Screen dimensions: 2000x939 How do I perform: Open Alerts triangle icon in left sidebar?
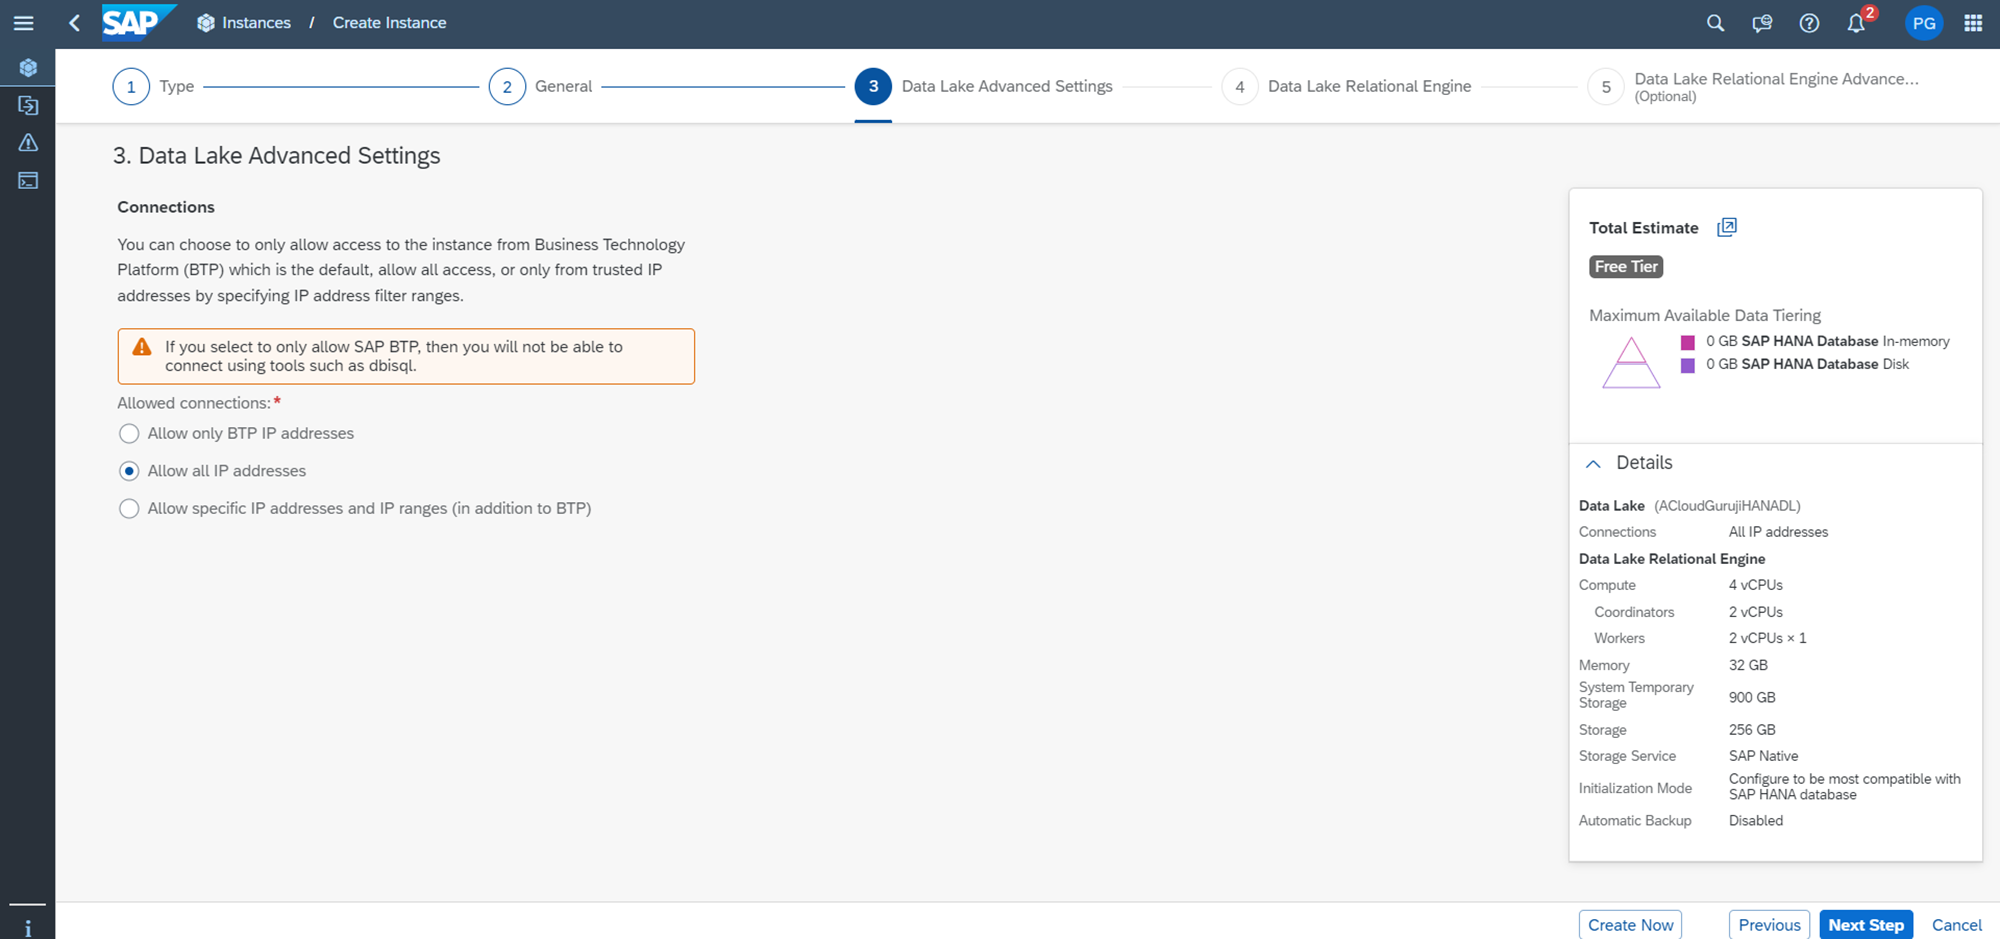pyautogui.click(x=28, y=143)
